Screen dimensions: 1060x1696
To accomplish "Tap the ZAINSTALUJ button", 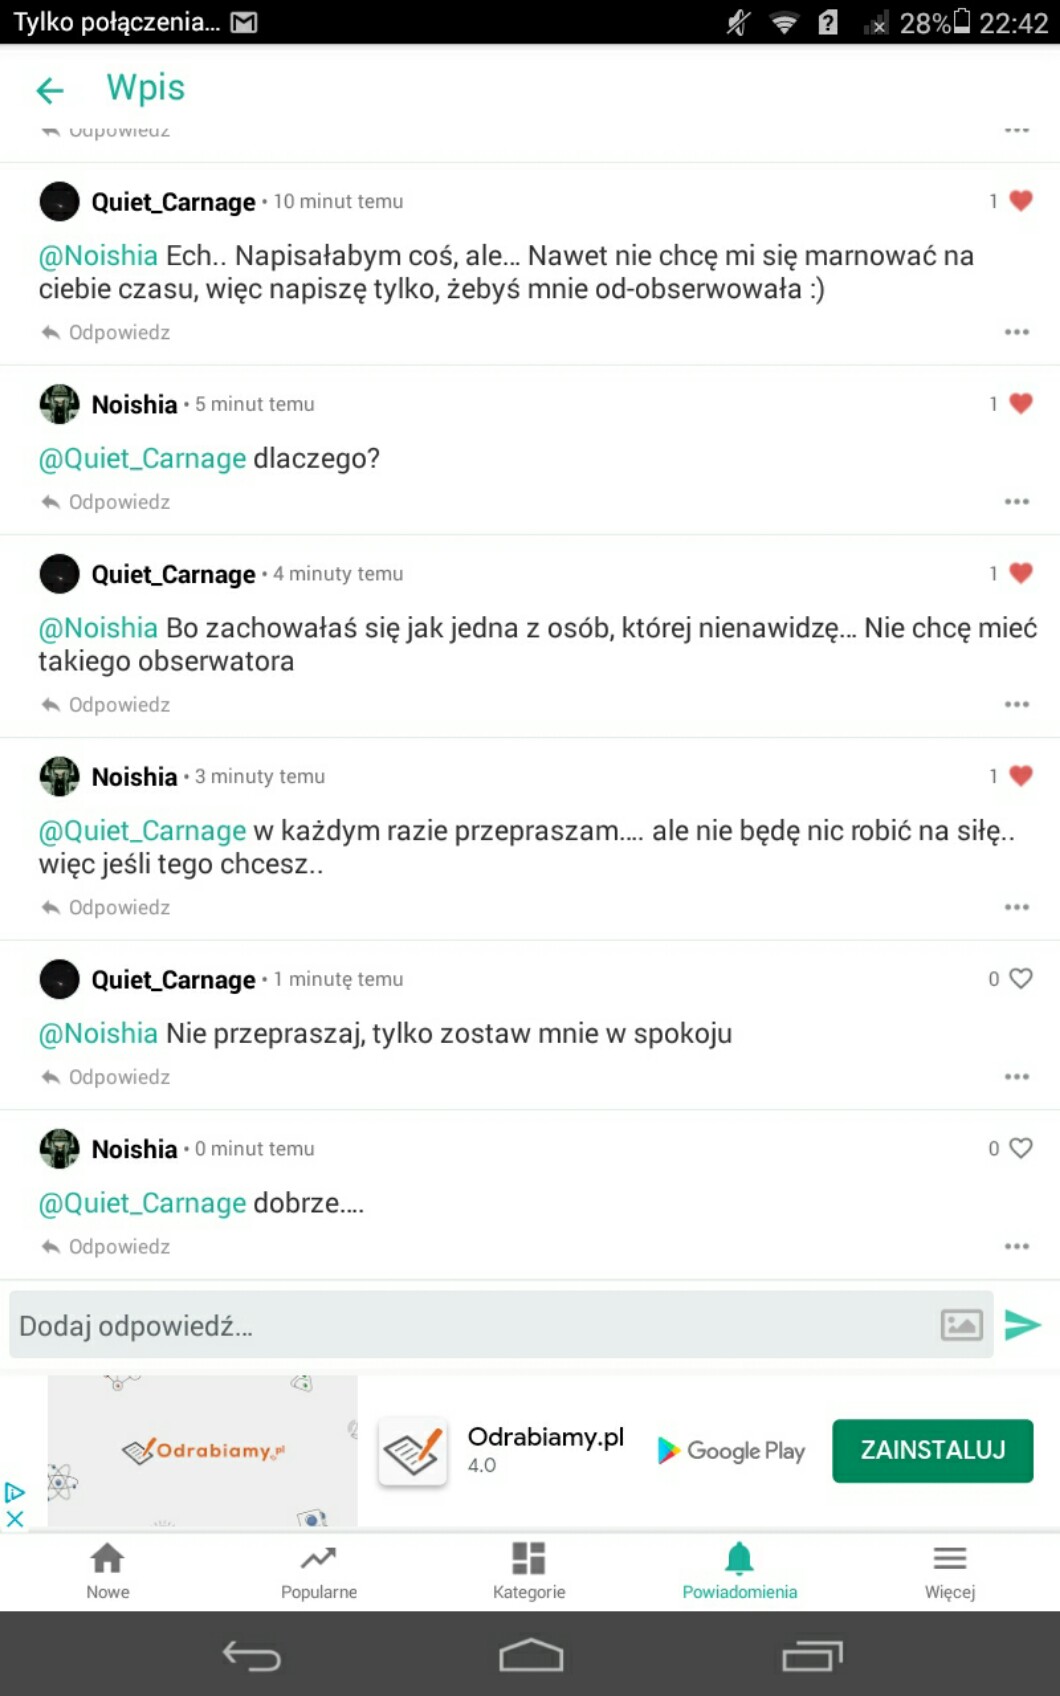I will point(932,1450).
